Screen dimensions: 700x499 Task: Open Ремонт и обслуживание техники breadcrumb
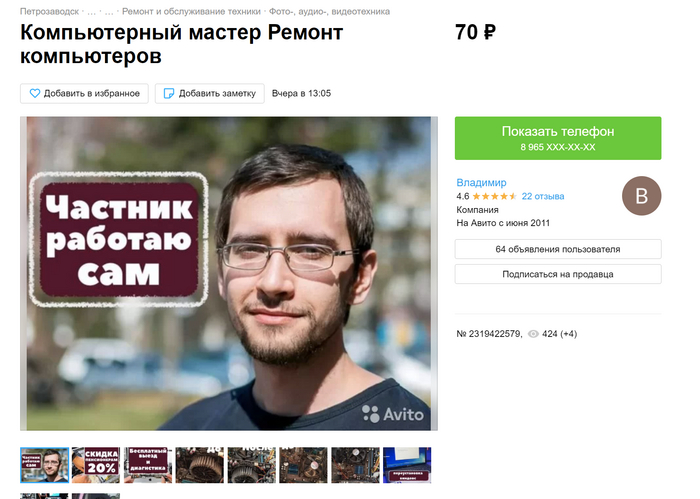tap(191, 12)
